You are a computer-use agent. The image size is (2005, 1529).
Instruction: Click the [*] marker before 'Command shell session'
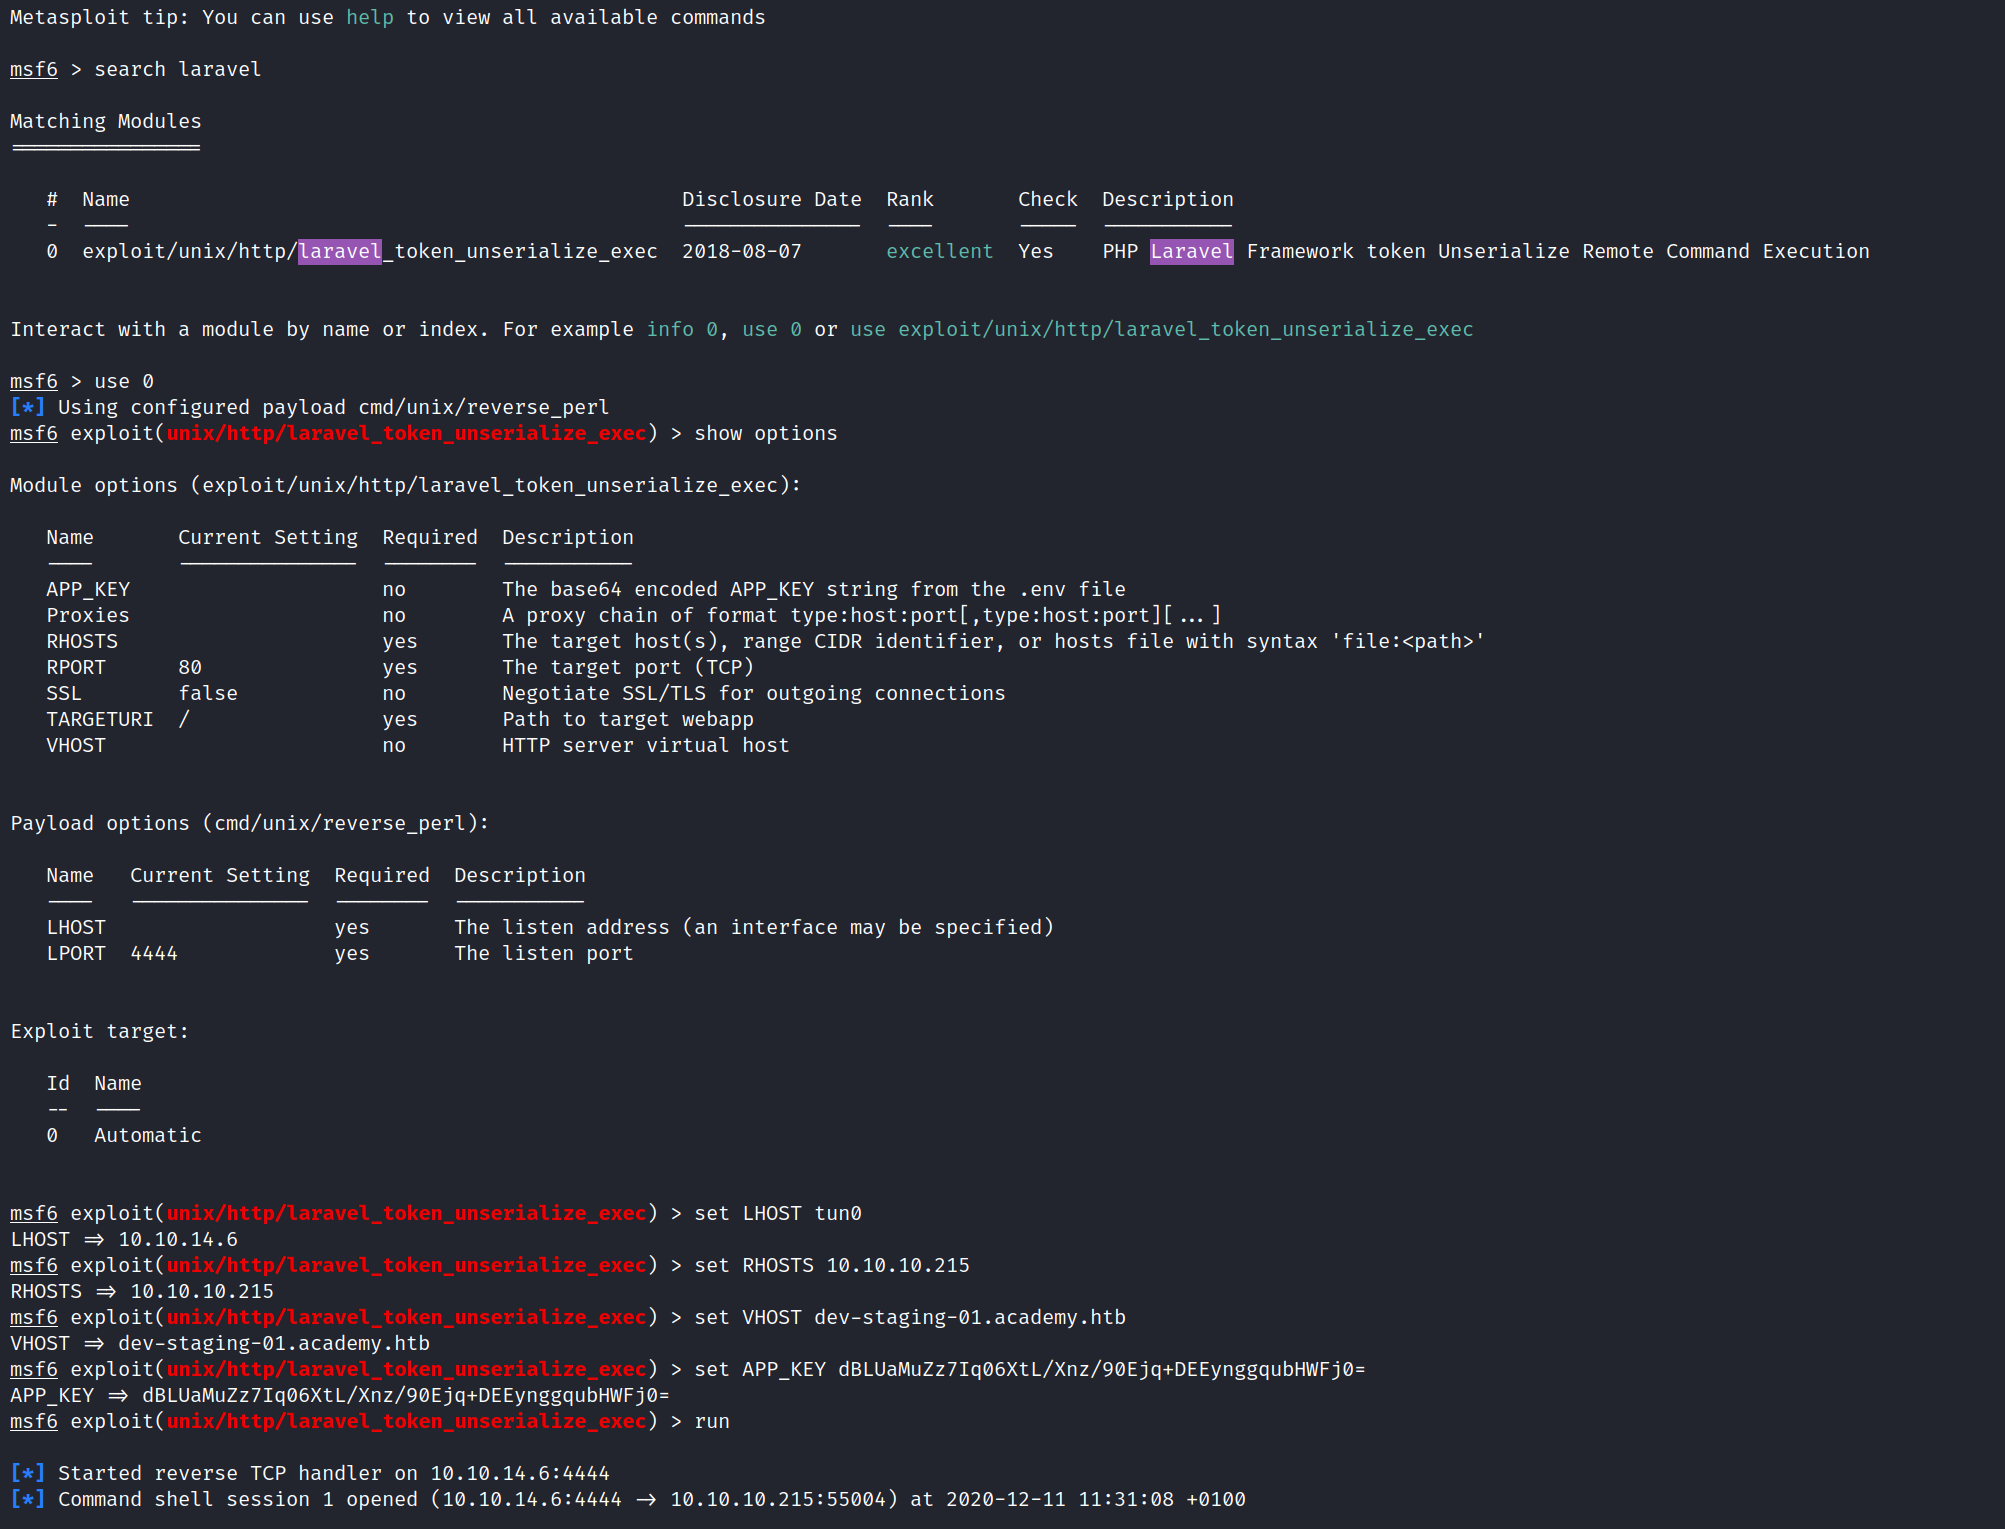(x=27, y=1499)
